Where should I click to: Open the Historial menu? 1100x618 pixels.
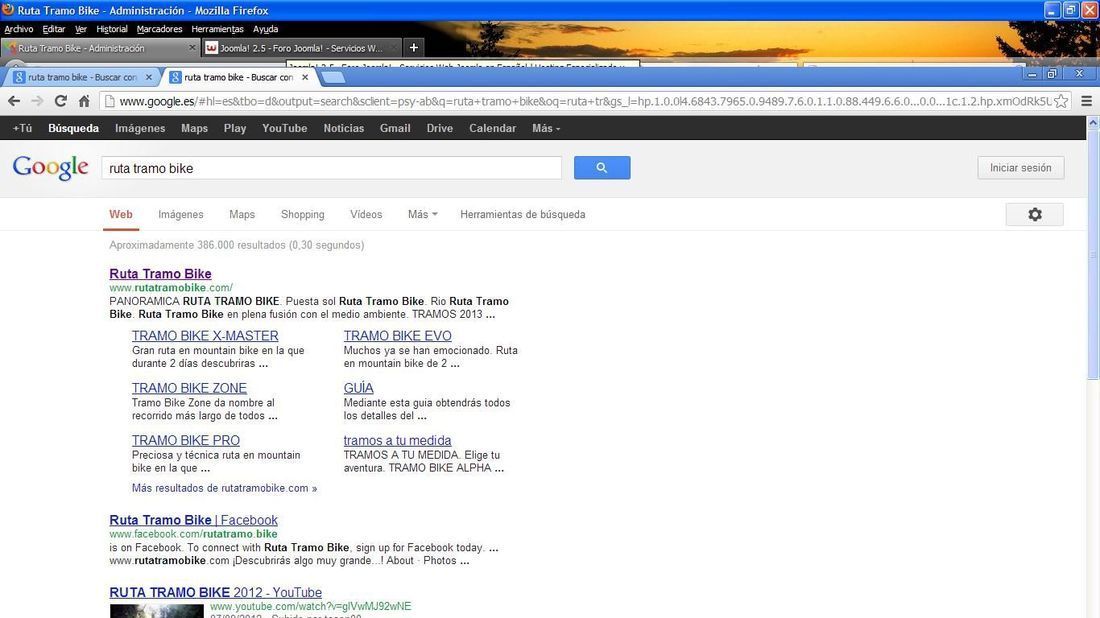[x=112, y=29]
